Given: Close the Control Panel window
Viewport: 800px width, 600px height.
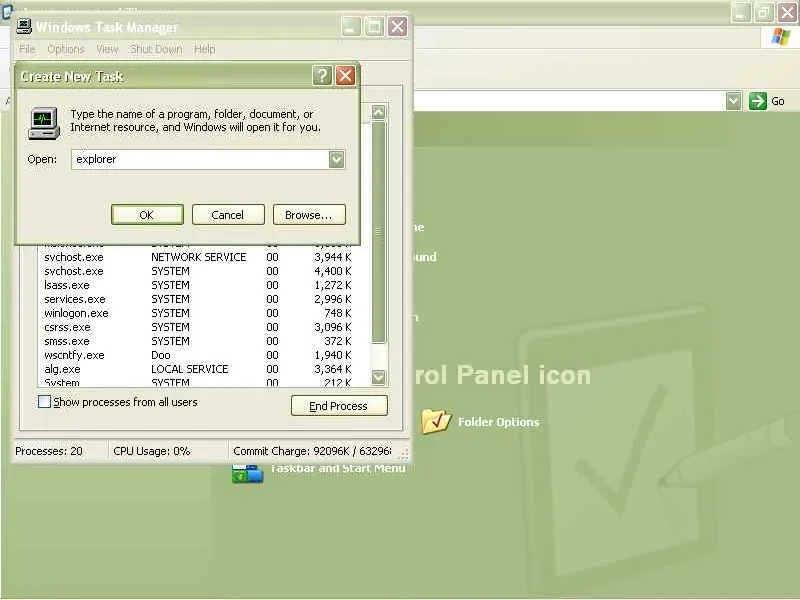Looking at the screenshot, I should click(x=787, y=12).
